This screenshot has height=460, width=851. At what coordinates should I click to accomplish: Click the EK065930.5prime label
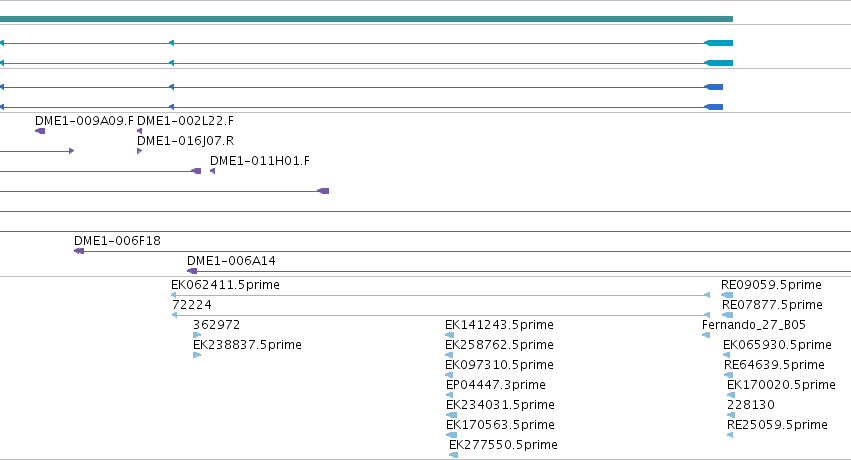pyautogui.click(x=777, y=344)
